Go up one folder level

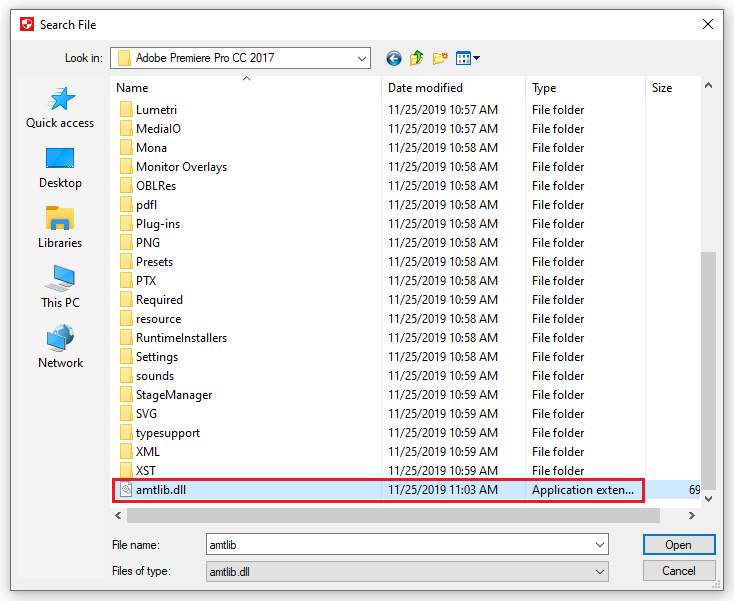(x=416, y=59)
